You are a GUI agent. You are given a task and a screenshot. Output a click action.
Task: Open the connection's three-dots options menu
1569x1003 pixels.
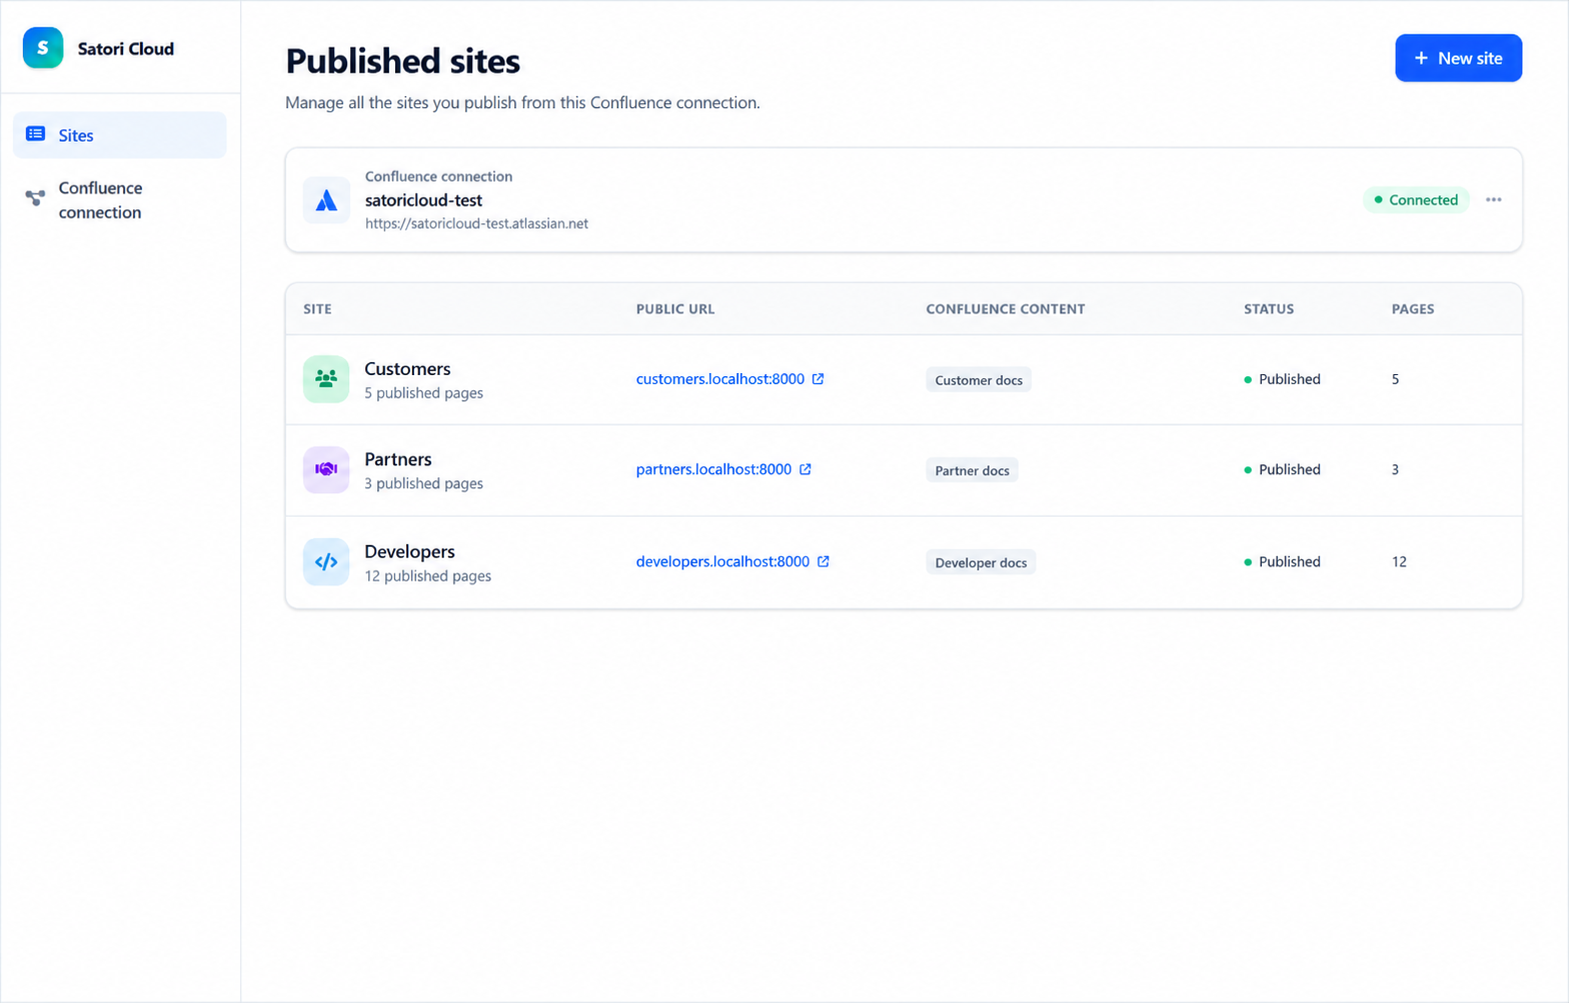tap(1493, 200)
